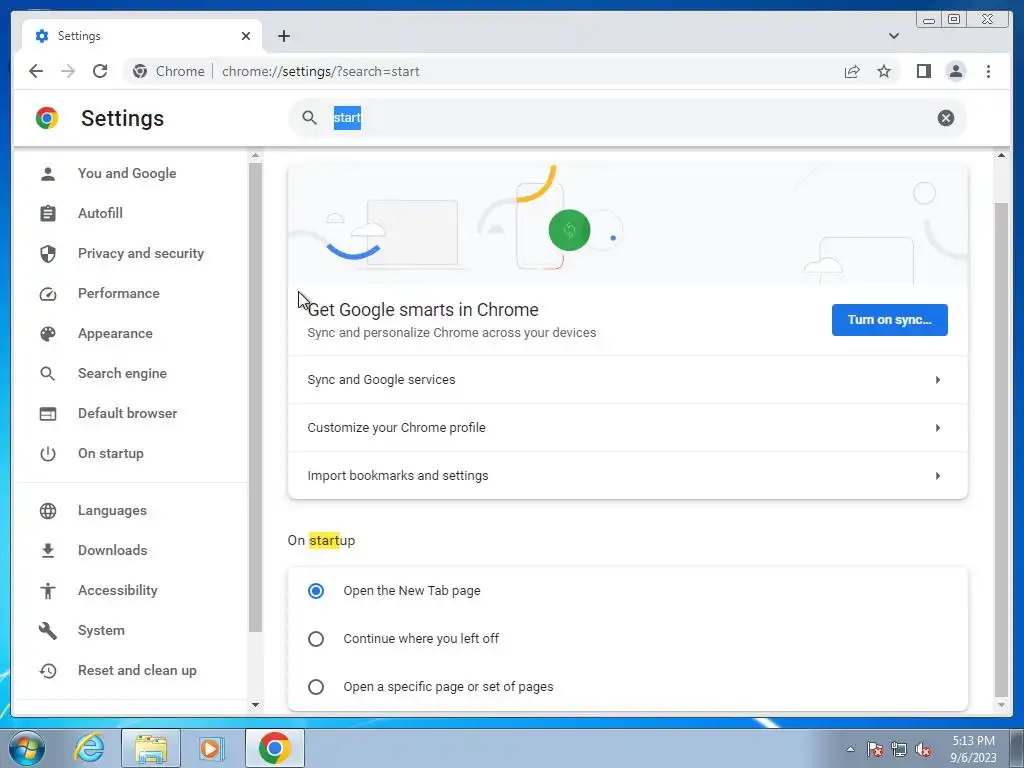1024x768 pixels.
Task: Open Default browser settings
Action: point(127,413)
